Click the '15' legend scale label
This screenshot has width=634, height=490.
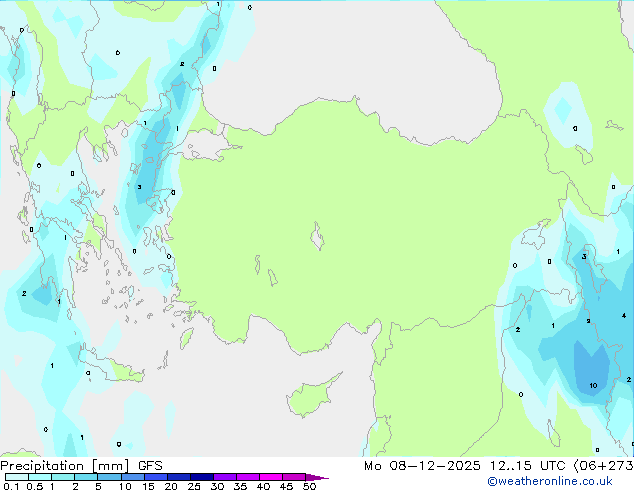pyautogui.click(x=148, y=486)
